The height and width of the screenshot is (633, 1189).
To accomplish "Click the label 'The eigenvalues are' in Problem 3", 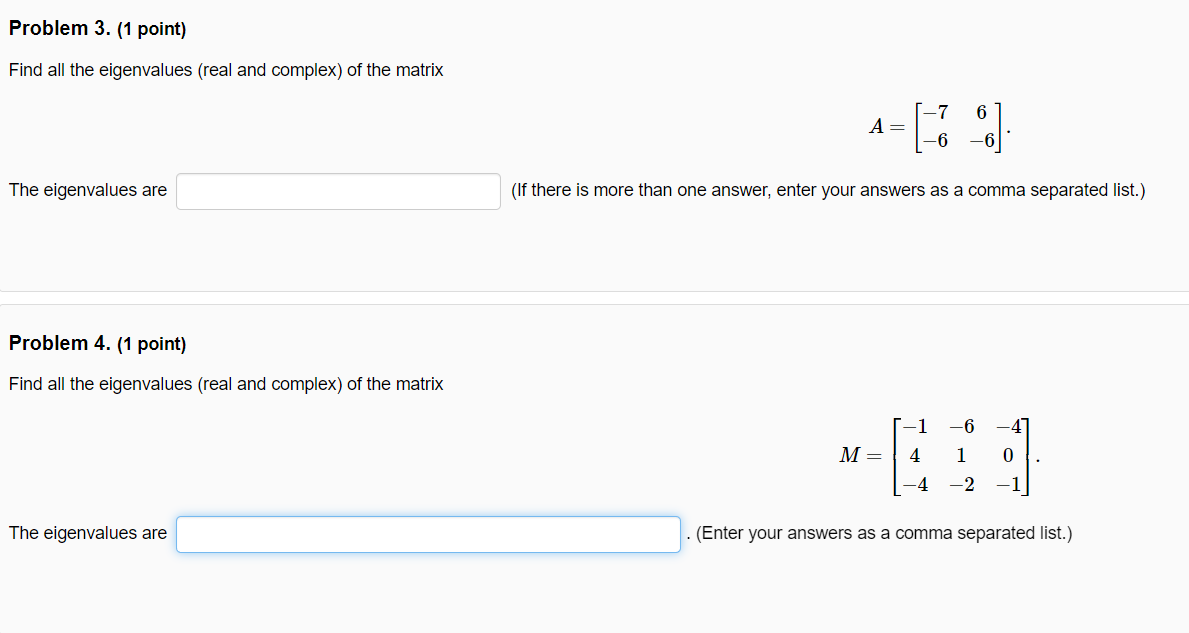I will pos(87,190).
